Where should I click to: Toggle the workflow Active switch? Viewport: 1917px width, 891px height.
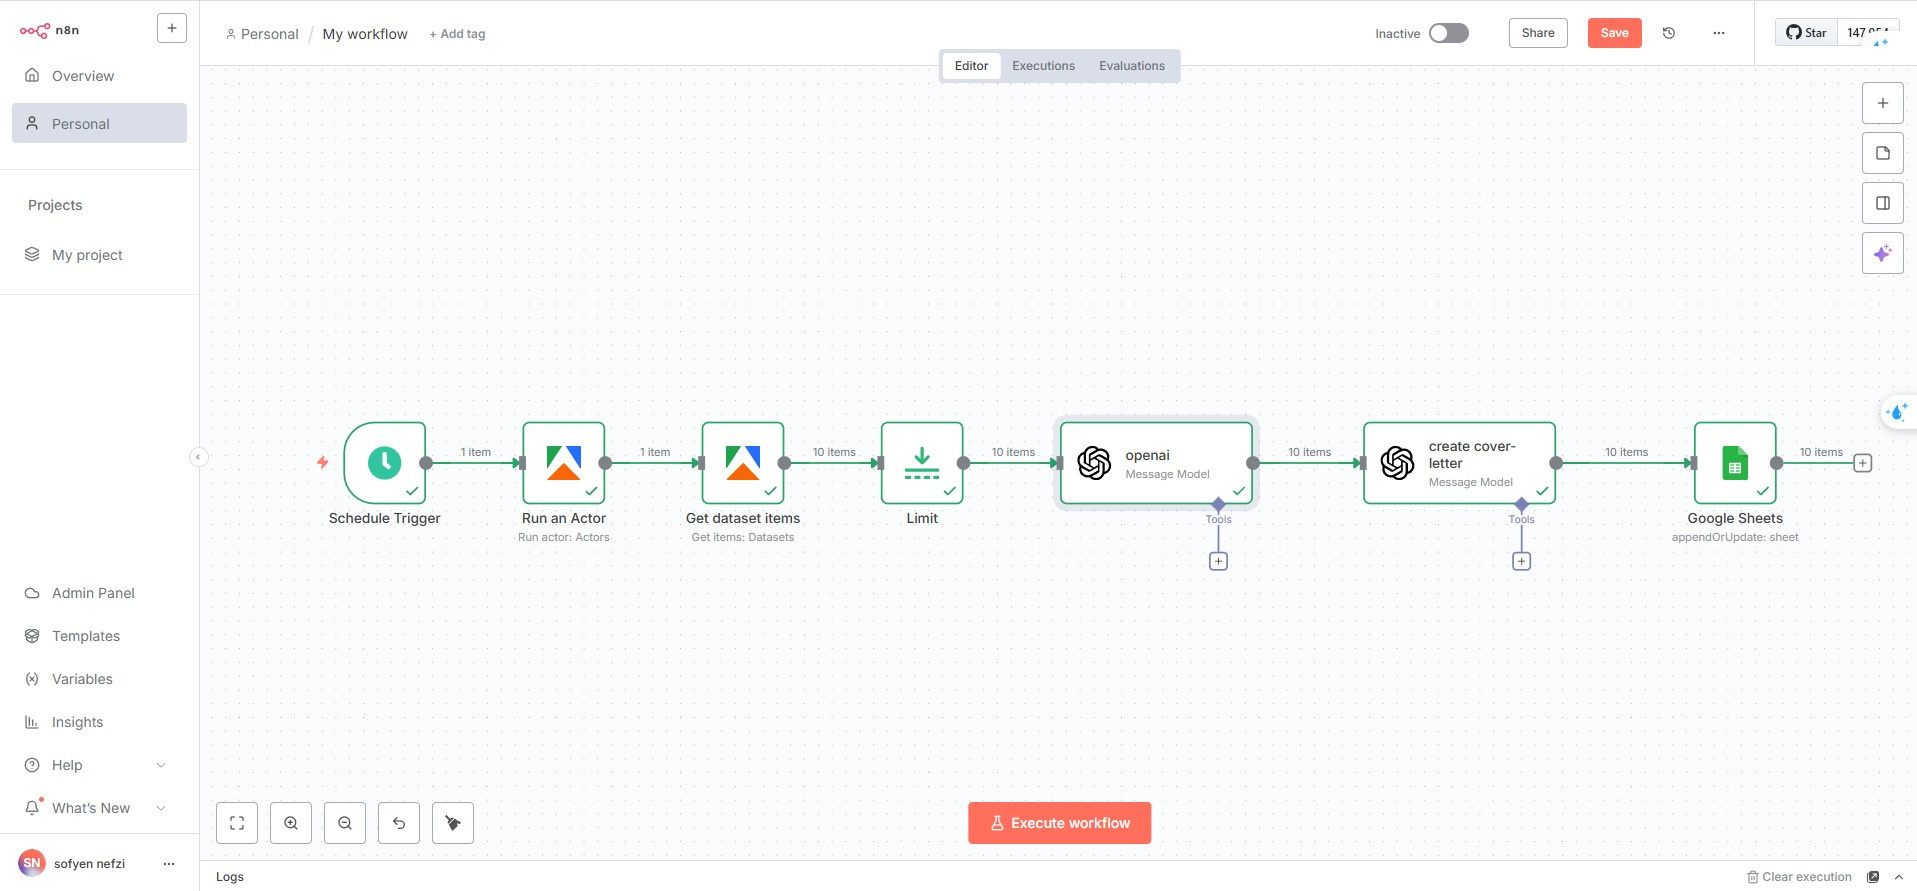tap(1448, 33)
